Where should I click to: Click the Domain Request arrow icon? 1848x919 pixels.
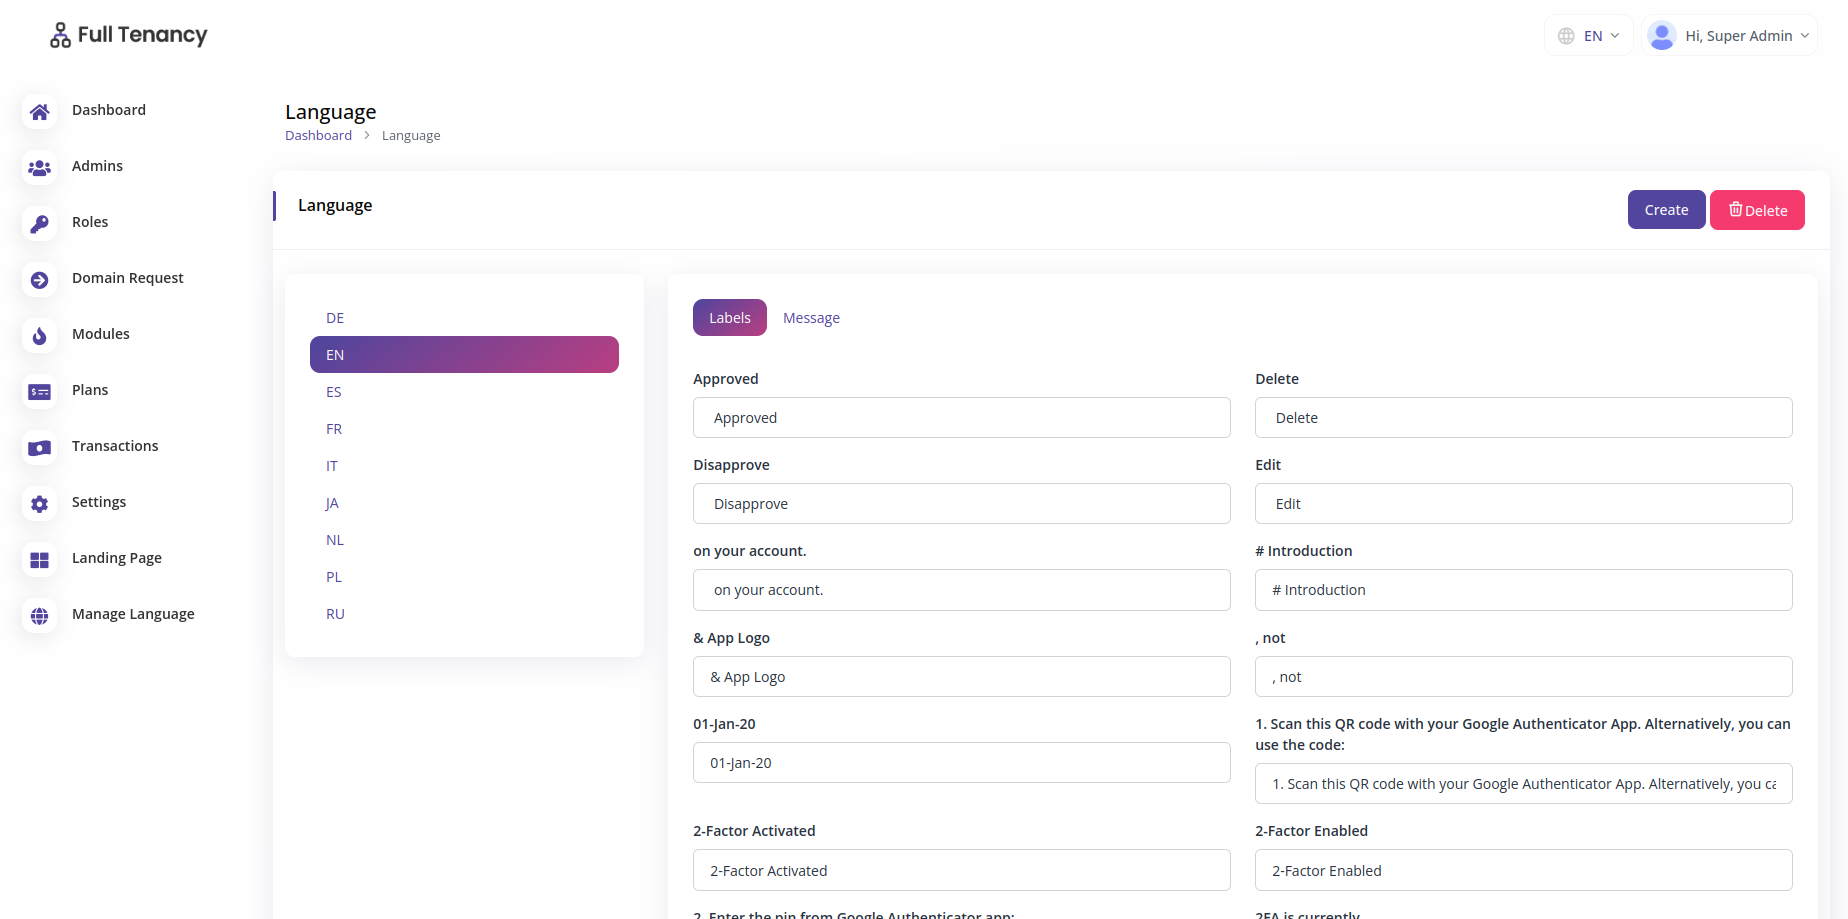(39, 280)
